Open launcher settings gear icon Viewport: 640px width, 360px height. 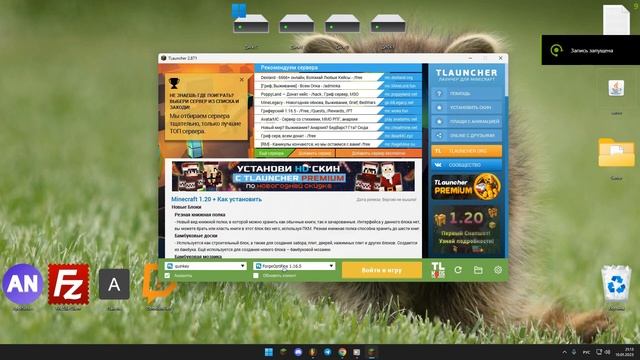[498, 270]
